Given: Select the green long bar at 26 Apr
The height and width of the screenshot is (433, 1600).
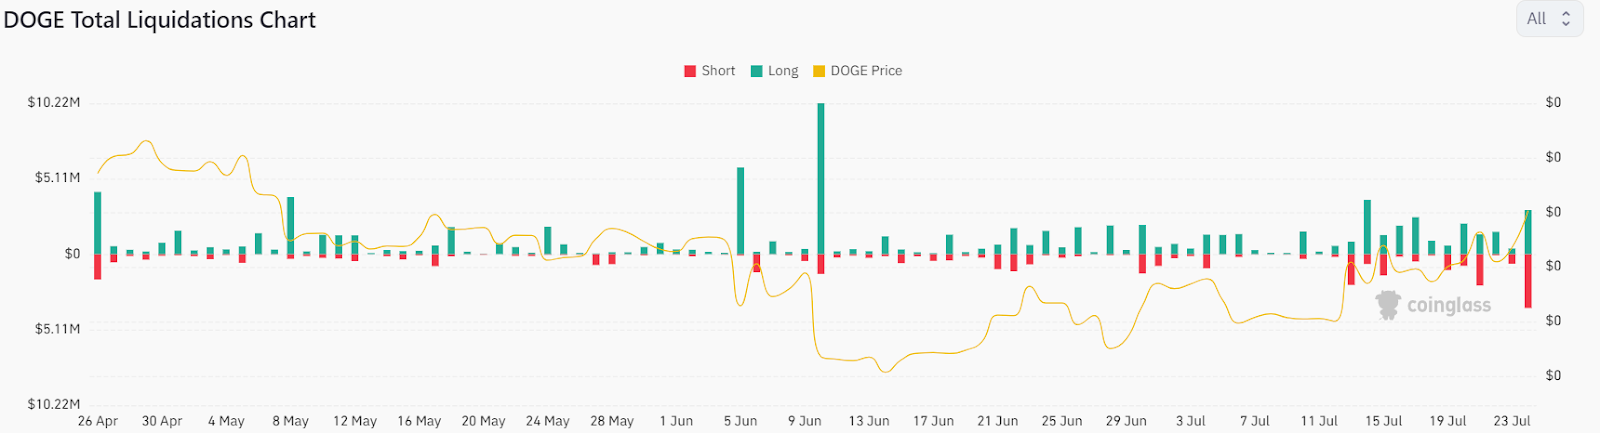Looking at the screenshot, I should tap(98, 223).
